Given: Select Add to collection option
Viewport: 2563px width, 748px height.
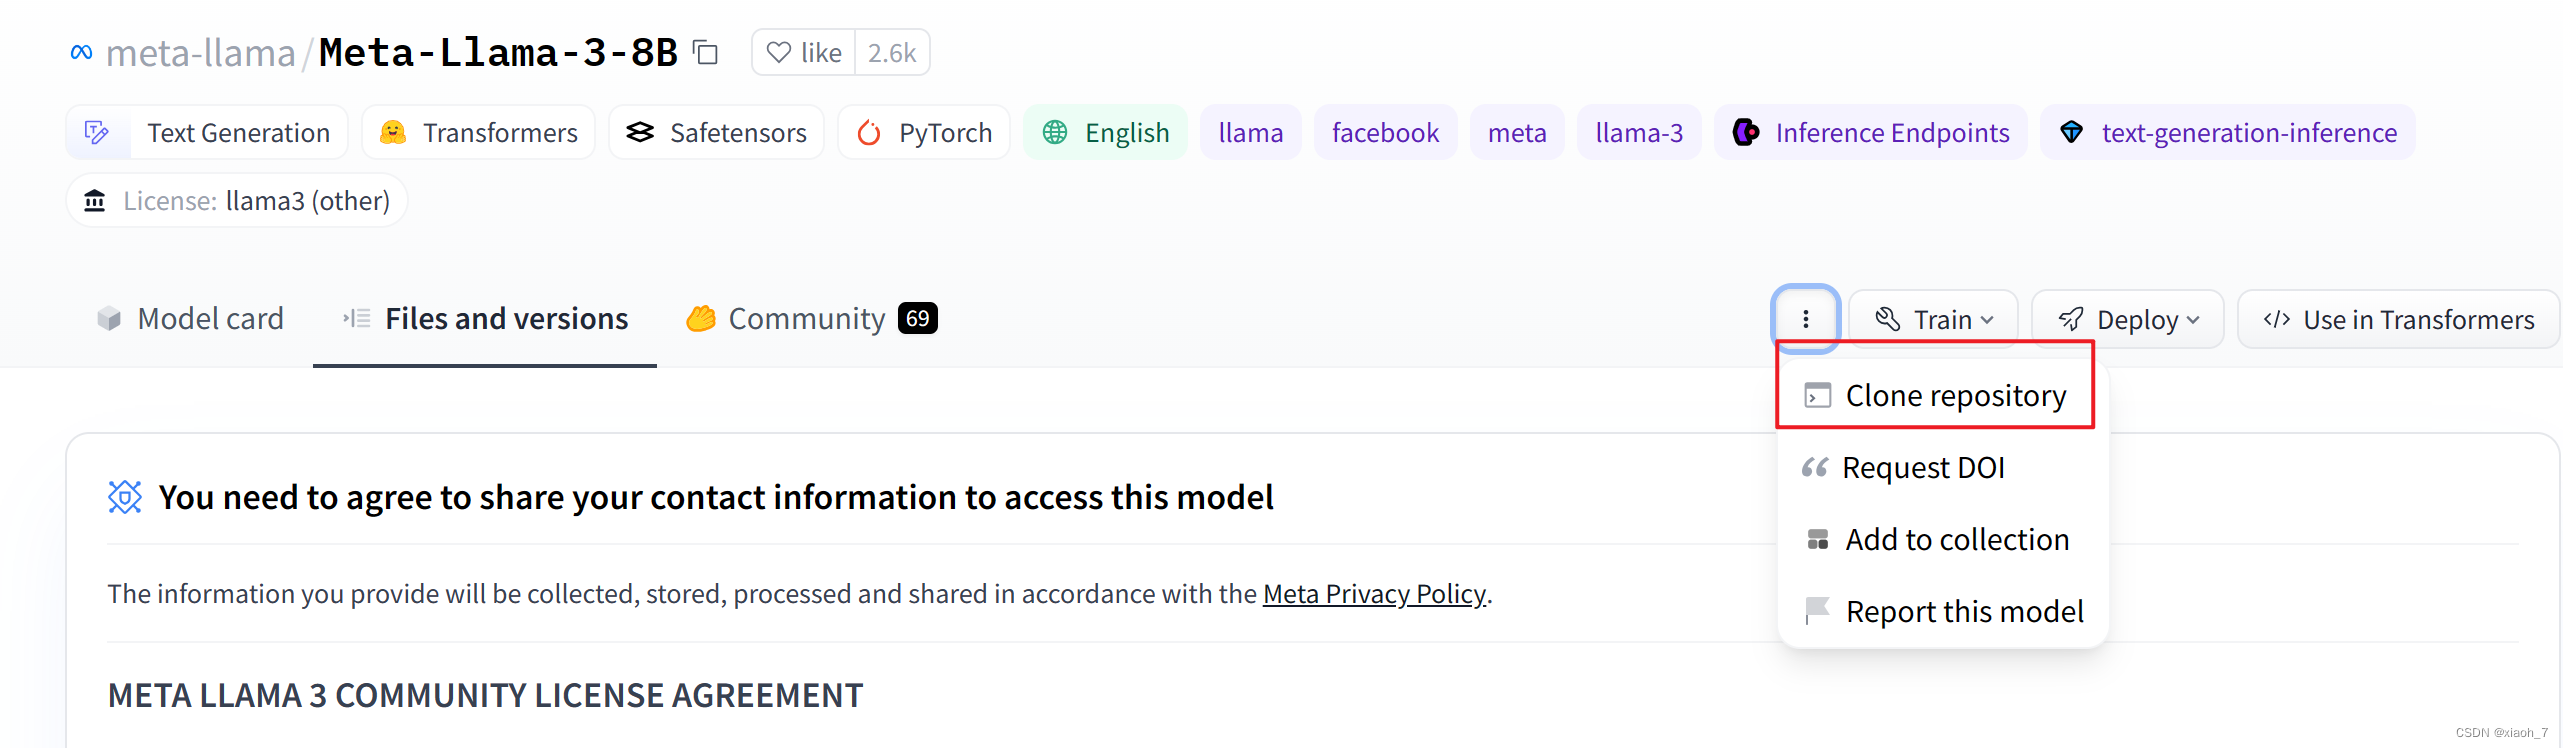Looking at the screenshot, I should click(x=1935, y=539).
